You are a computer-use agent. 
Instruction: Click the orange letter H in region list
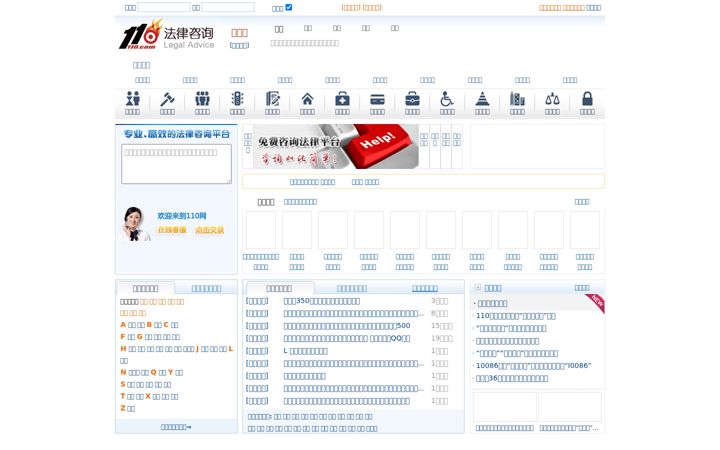pyautogui.click(x=123, y=349)
